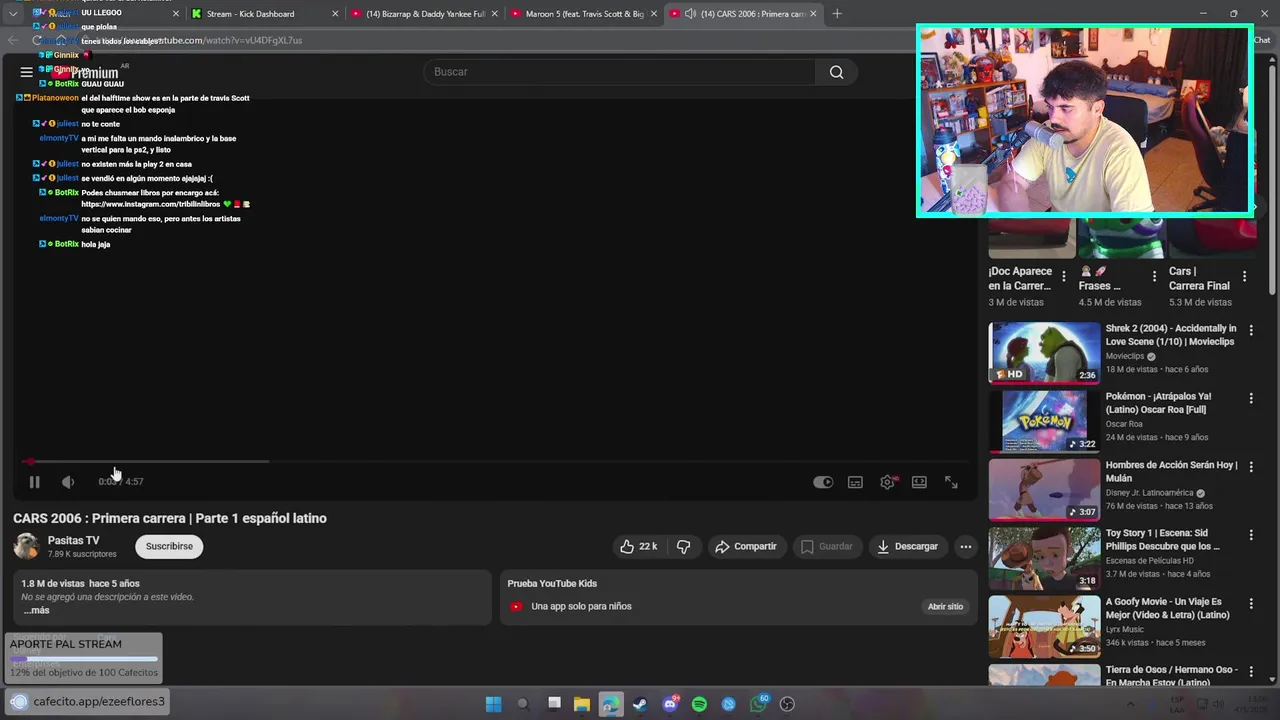Open Windows taskbar search
Viewport: 1280px width, 720px height.
click(522, 704)
